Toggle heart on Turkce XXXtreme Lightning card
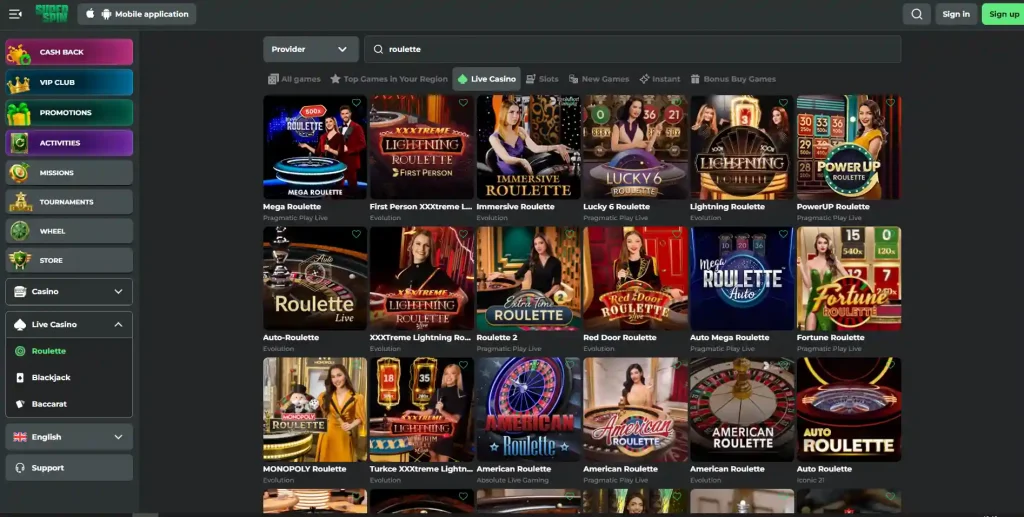 (463, 365)
